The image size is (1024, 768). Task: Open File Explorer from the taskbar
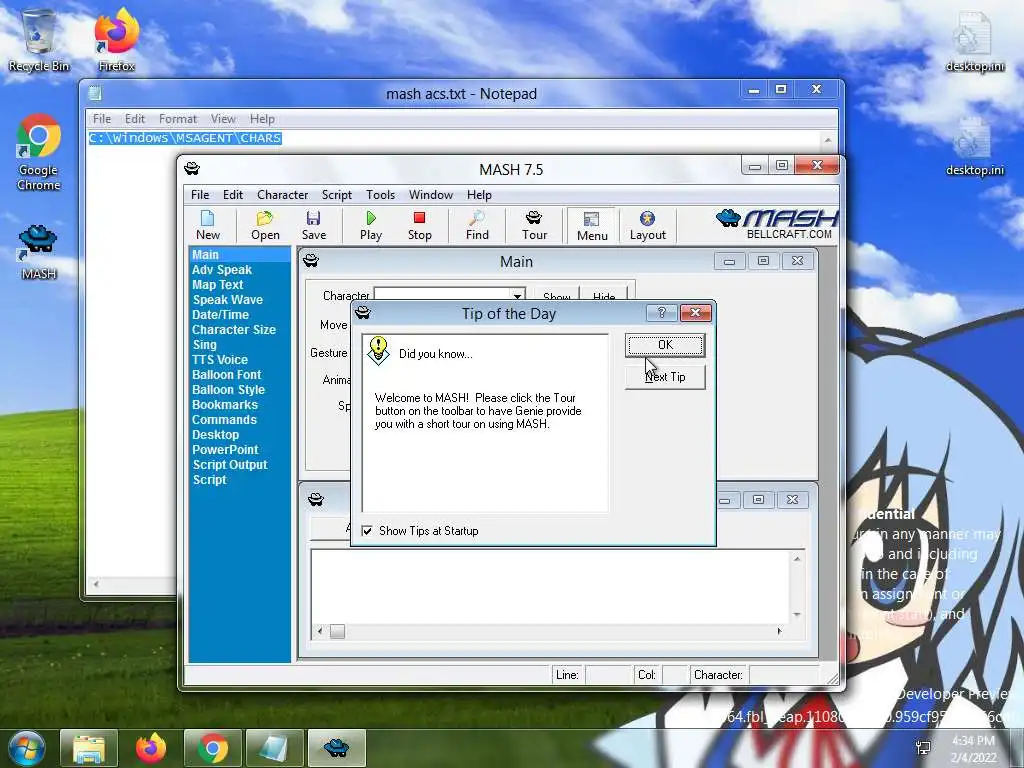pyautogui.click(x=89, y=748)
